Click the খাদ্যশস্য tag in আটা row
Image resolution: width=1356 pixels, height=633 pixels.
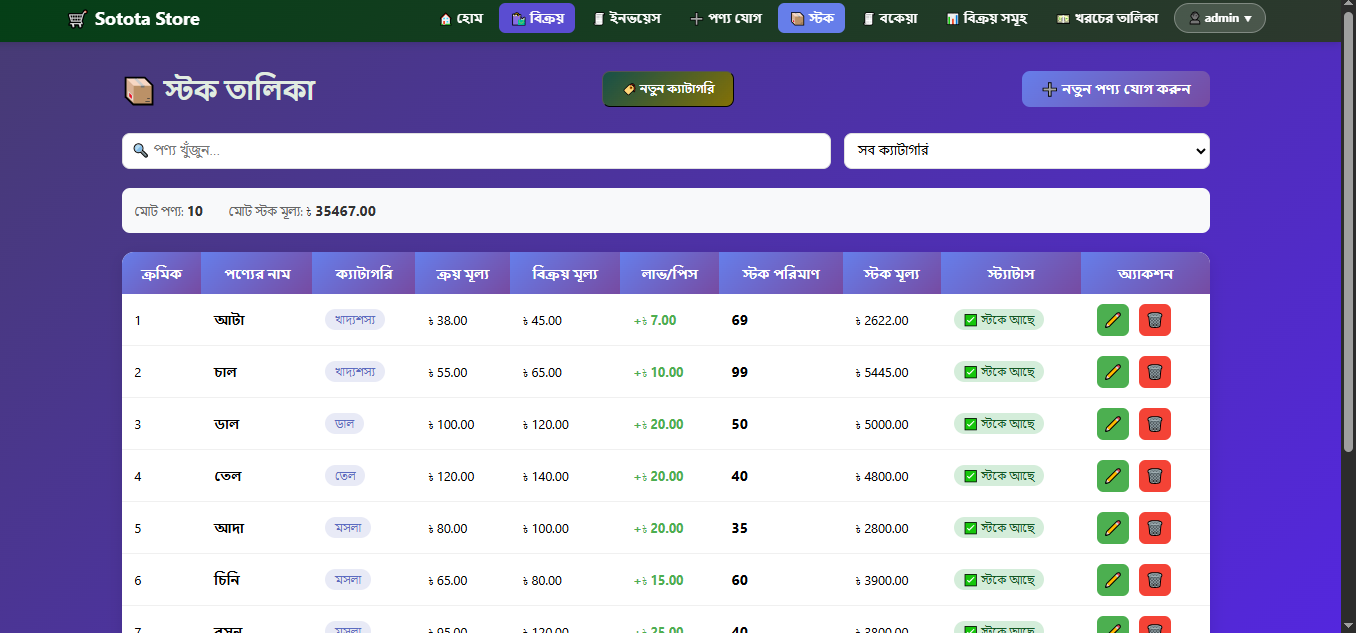click(x=355, y=320)
